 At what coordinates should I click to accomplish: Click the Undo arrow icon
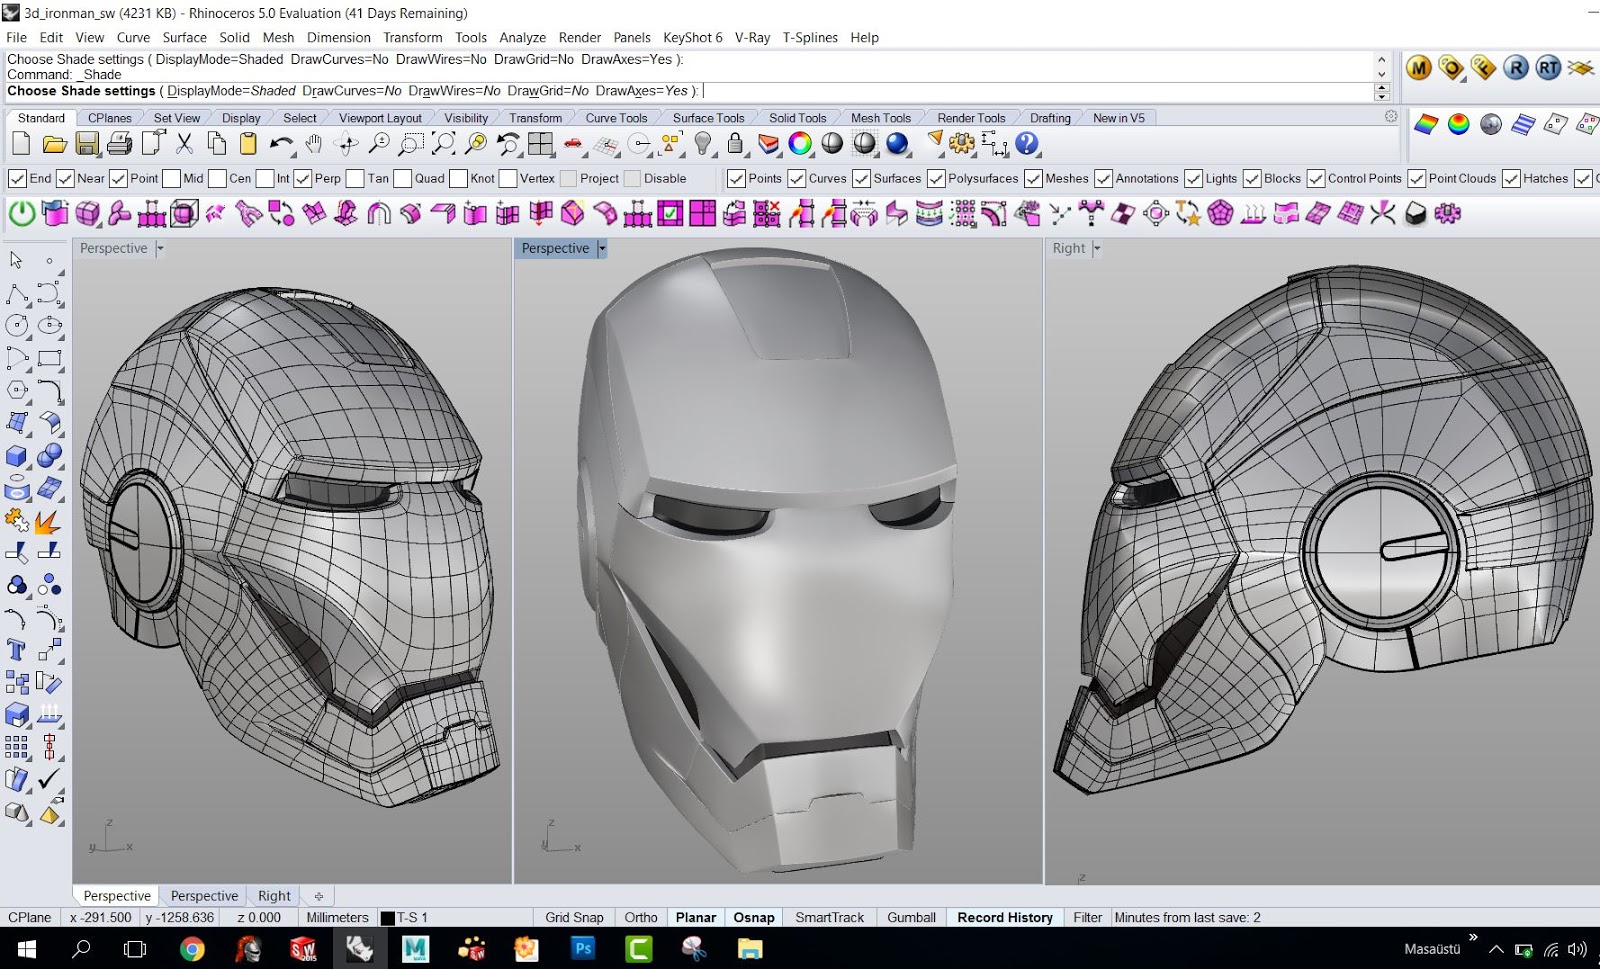[280, 144]
